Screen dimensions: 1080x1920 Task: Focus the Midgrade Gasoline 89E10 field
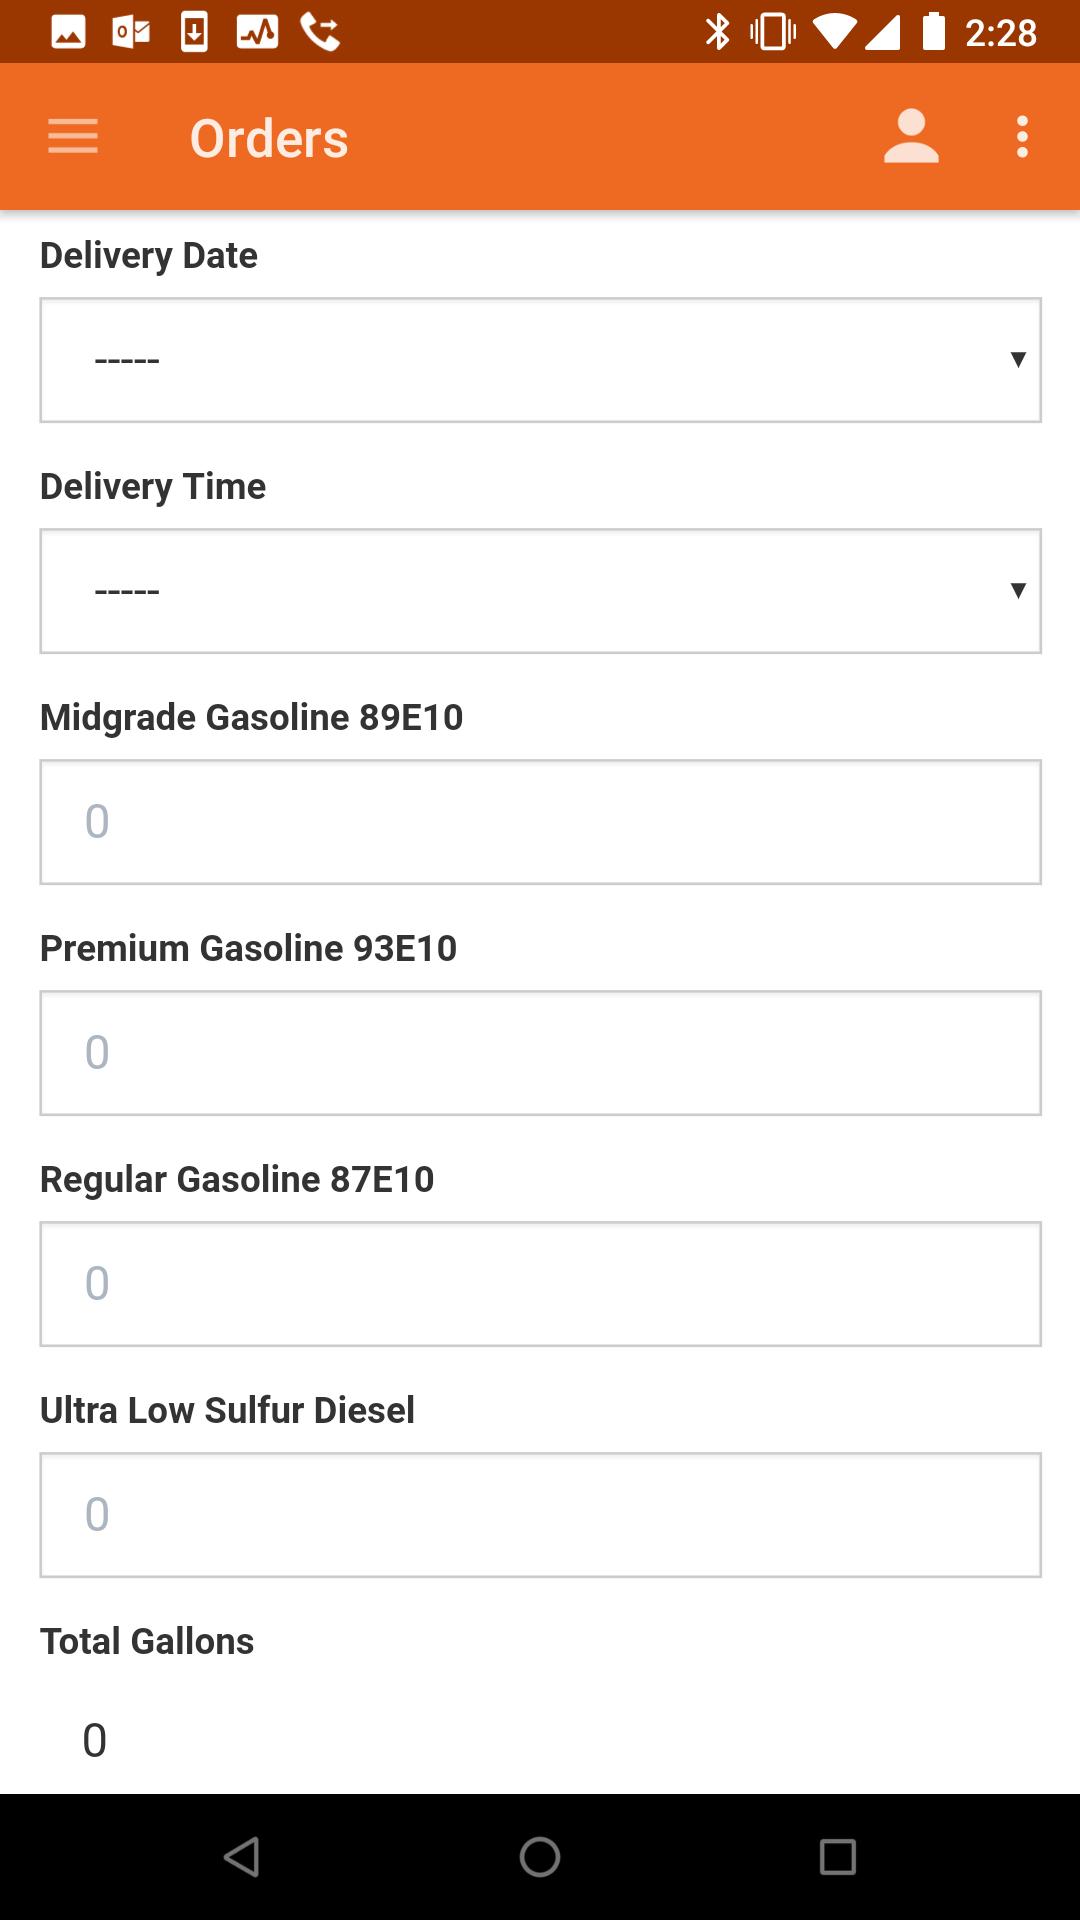(x=540, y=822)
